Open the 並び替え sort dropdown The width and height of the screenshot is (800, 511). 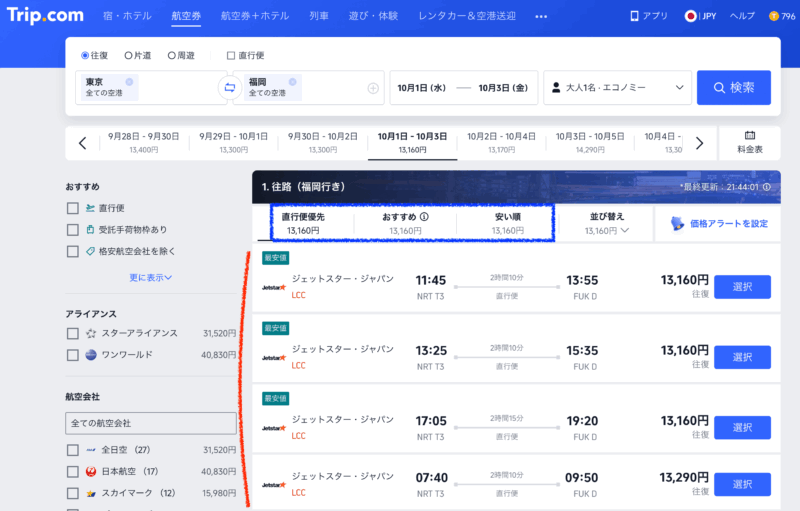click(x=606, y=223)
